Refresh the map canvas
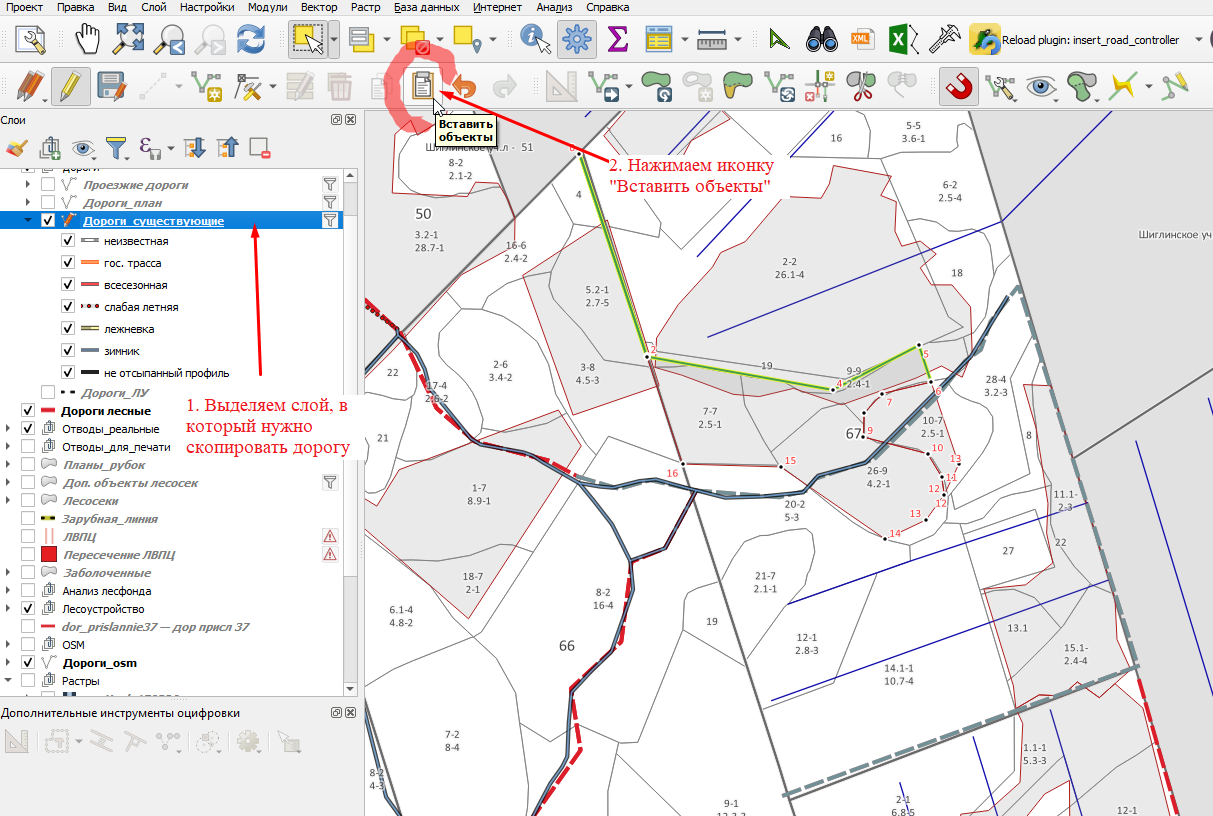Image resolution: width=1213 pixels, height=816 pixels. pos(249,39)
